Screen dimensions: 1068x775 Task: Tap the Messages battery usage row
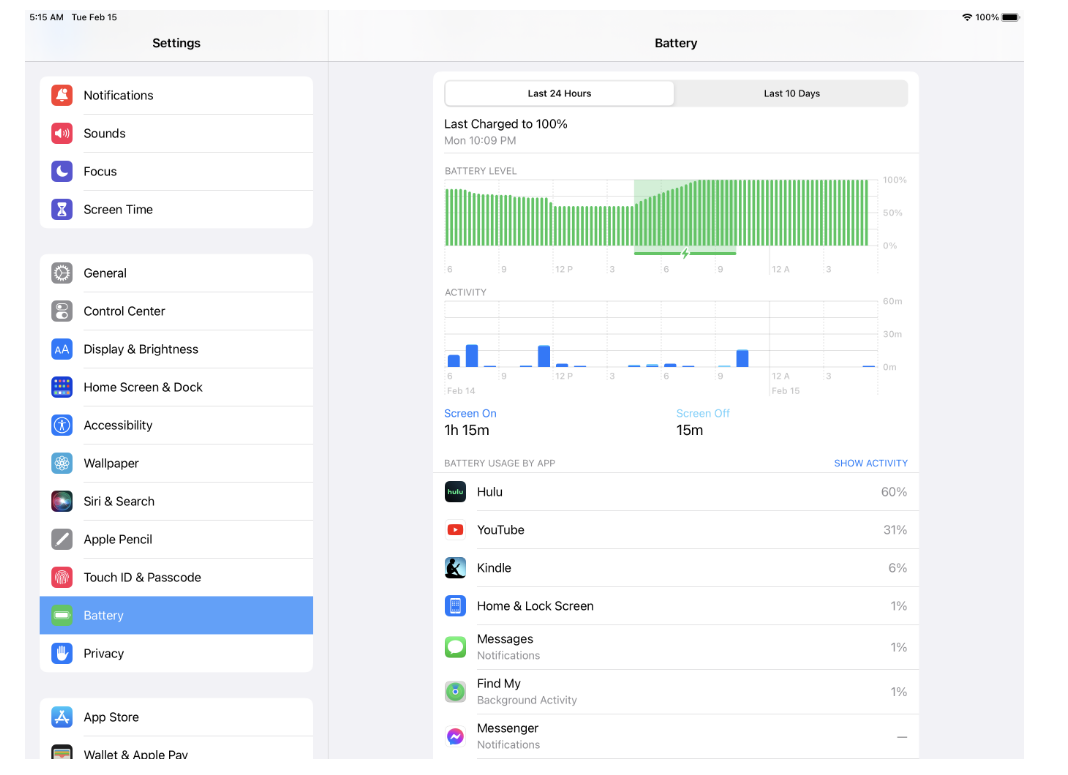676,647
